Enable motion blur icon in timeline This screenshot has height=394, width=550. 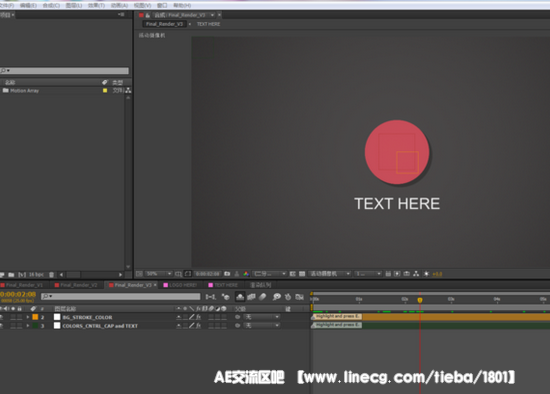[263, 297]
